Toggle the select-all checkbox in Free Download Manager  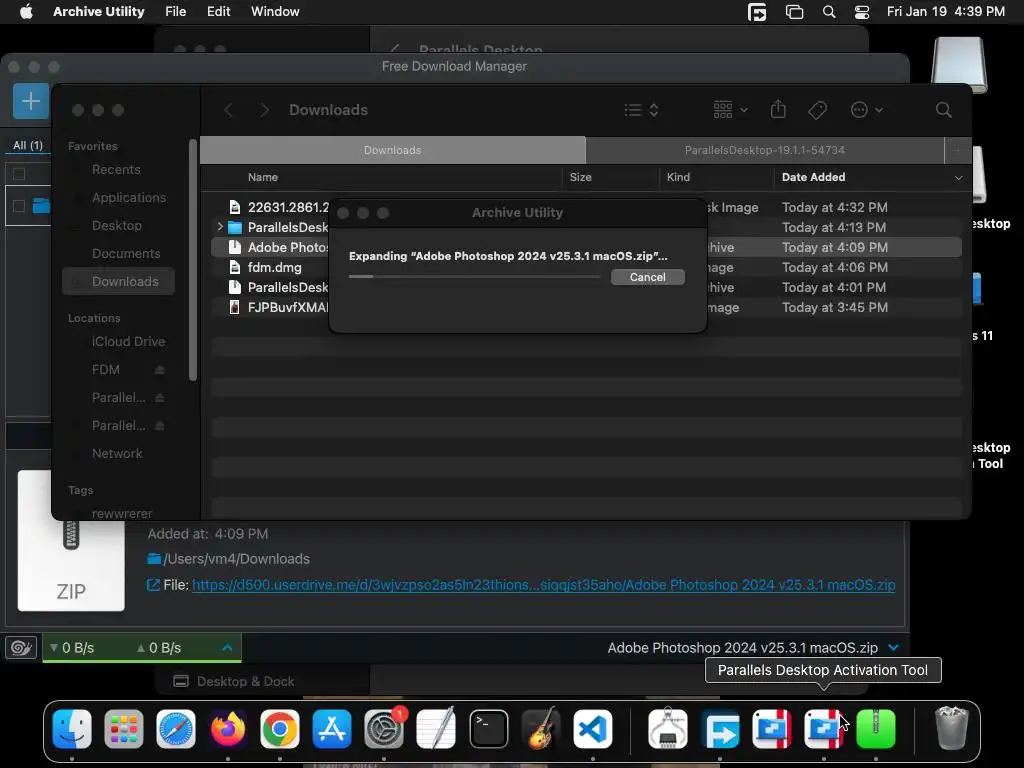pos(19,174)
